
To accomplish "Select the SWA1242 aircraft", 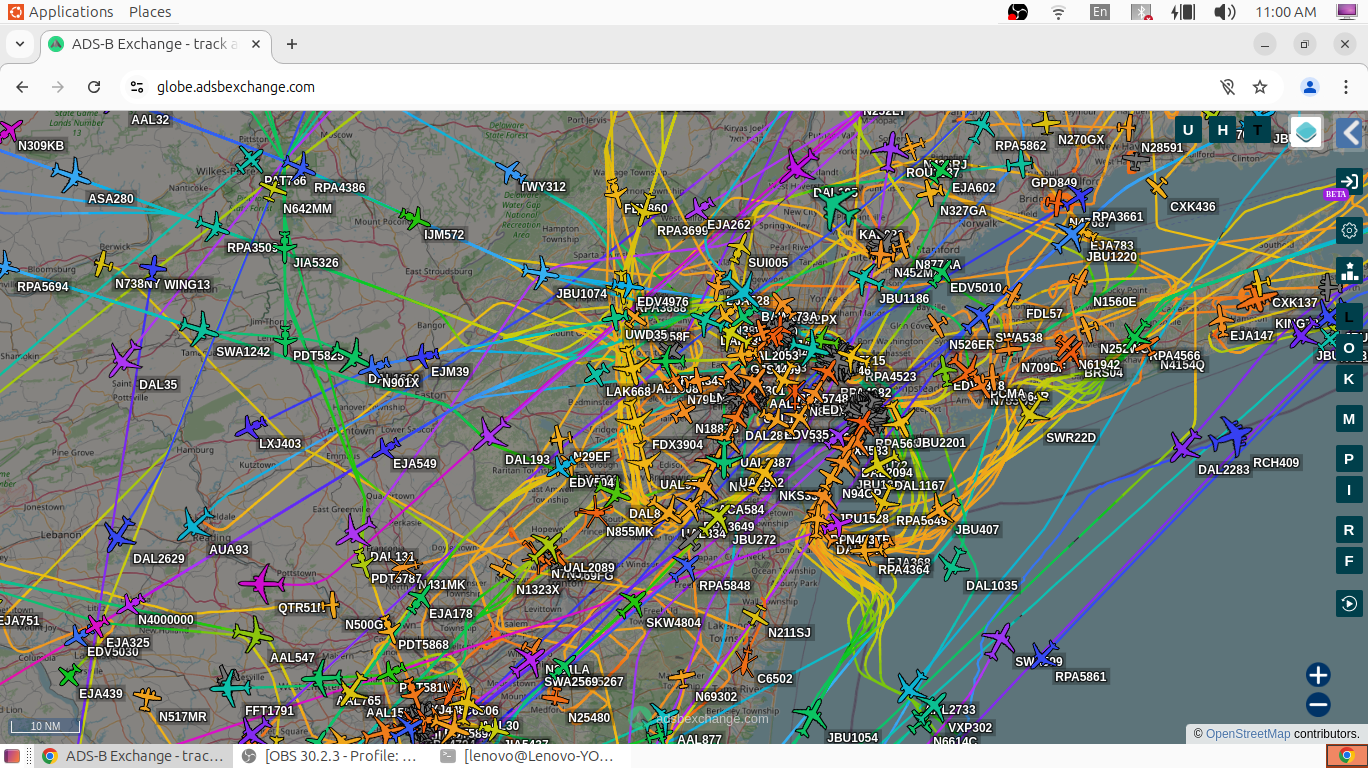I will click(198, 328).
